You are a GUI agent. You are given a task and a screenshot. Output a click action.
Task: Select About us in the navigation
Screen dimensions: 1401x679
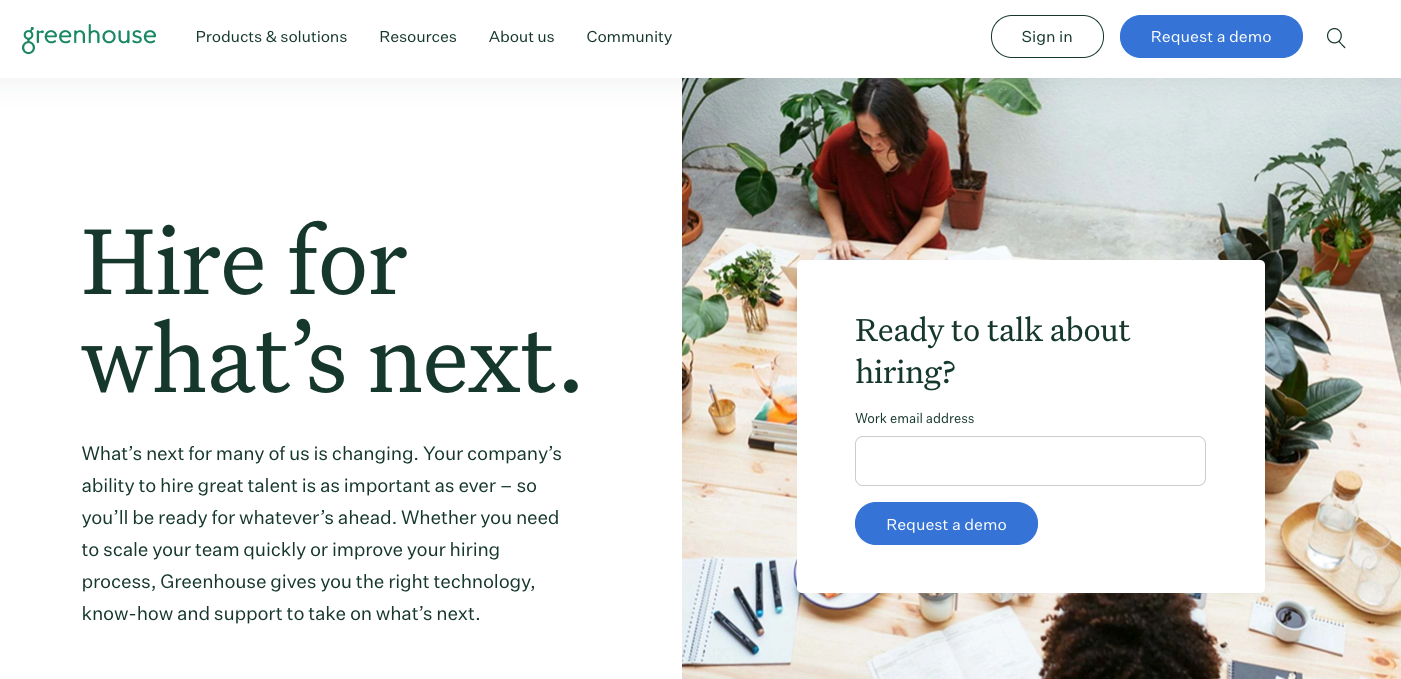tap(521, 37)
